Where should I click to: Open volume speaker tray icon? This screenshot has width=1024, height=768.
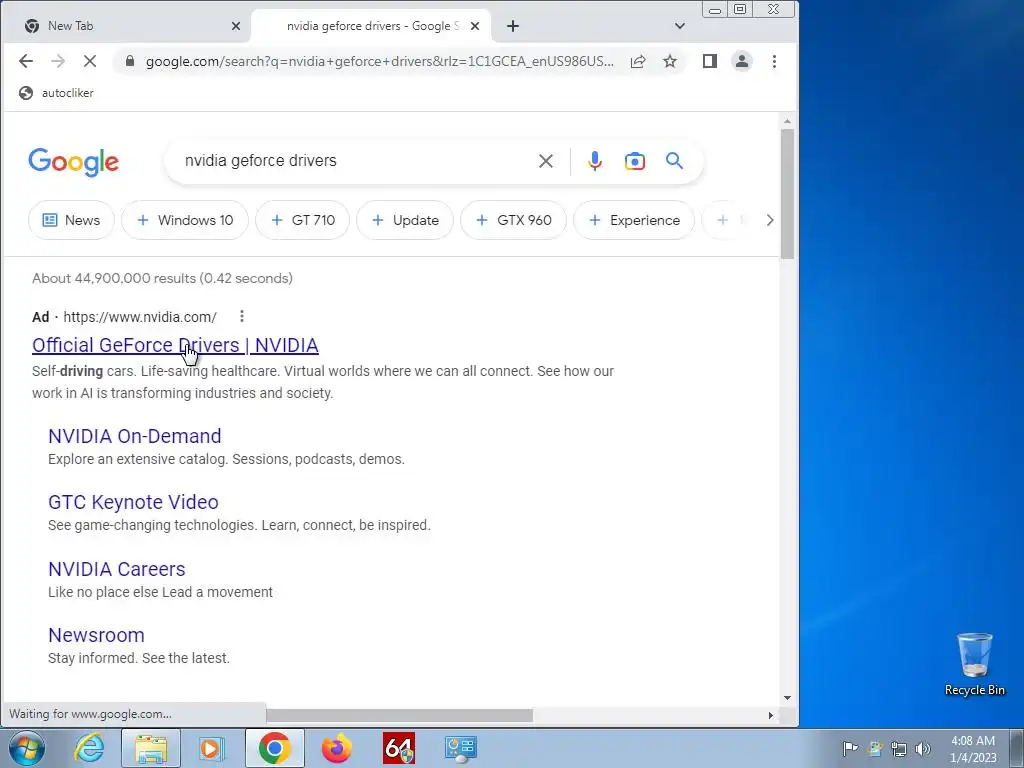[923, 749]
